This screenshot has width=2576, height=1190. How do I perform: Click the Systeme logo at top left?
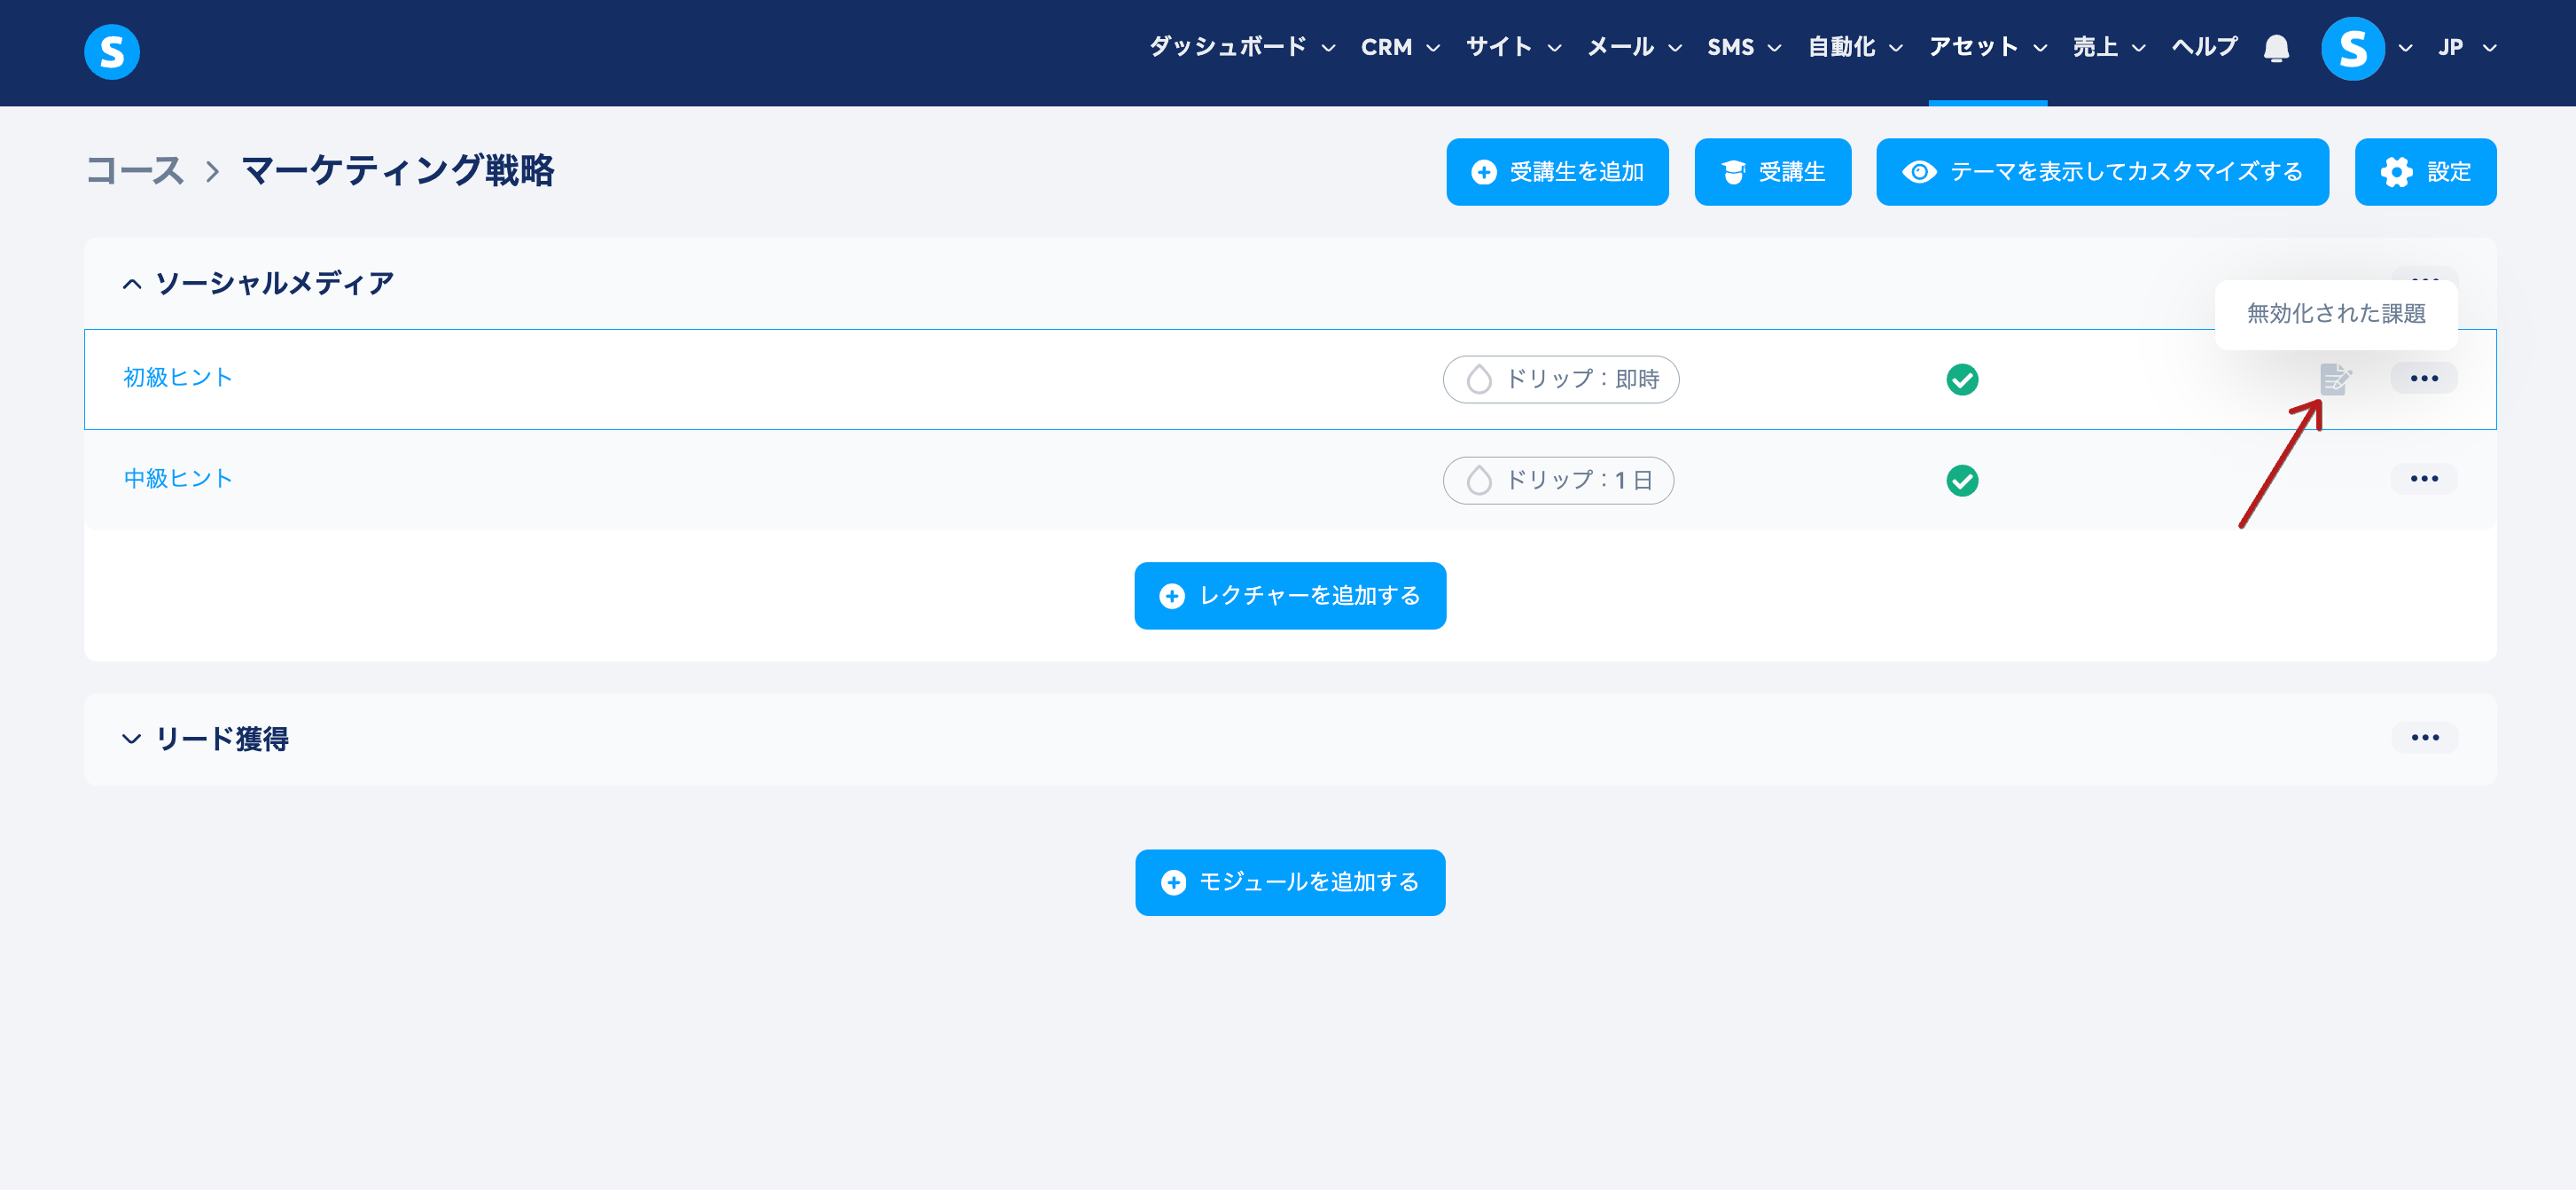[x=112, y=52]
